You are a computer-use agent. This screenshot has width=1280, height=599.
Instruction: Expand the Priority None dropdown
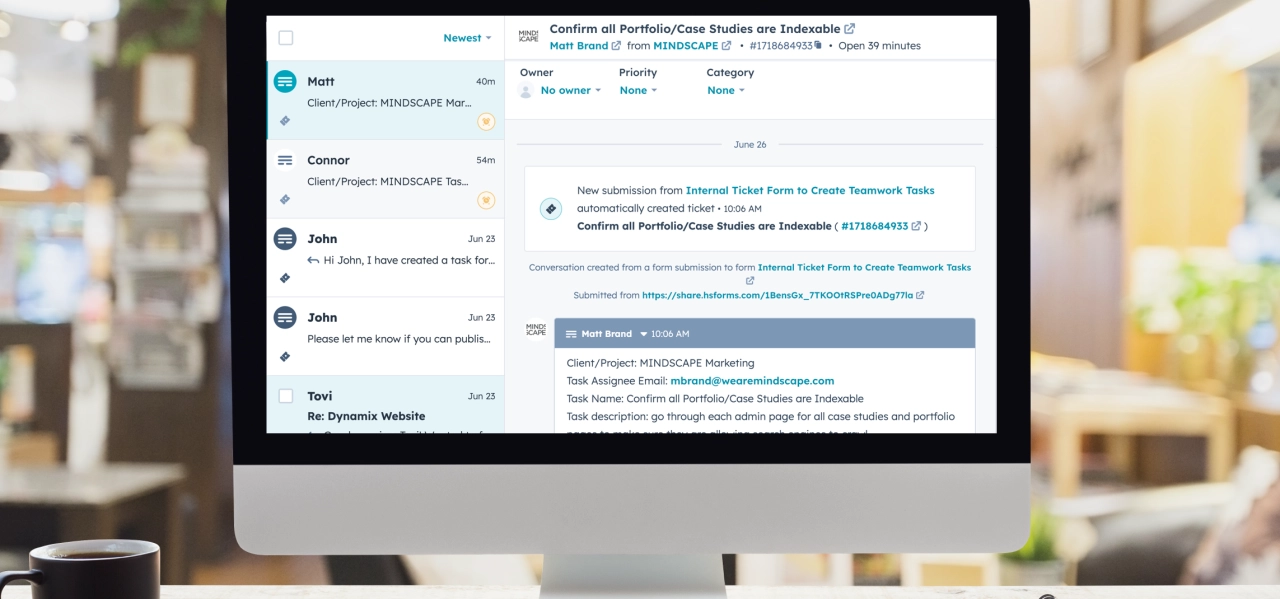[x=638, y=90]
